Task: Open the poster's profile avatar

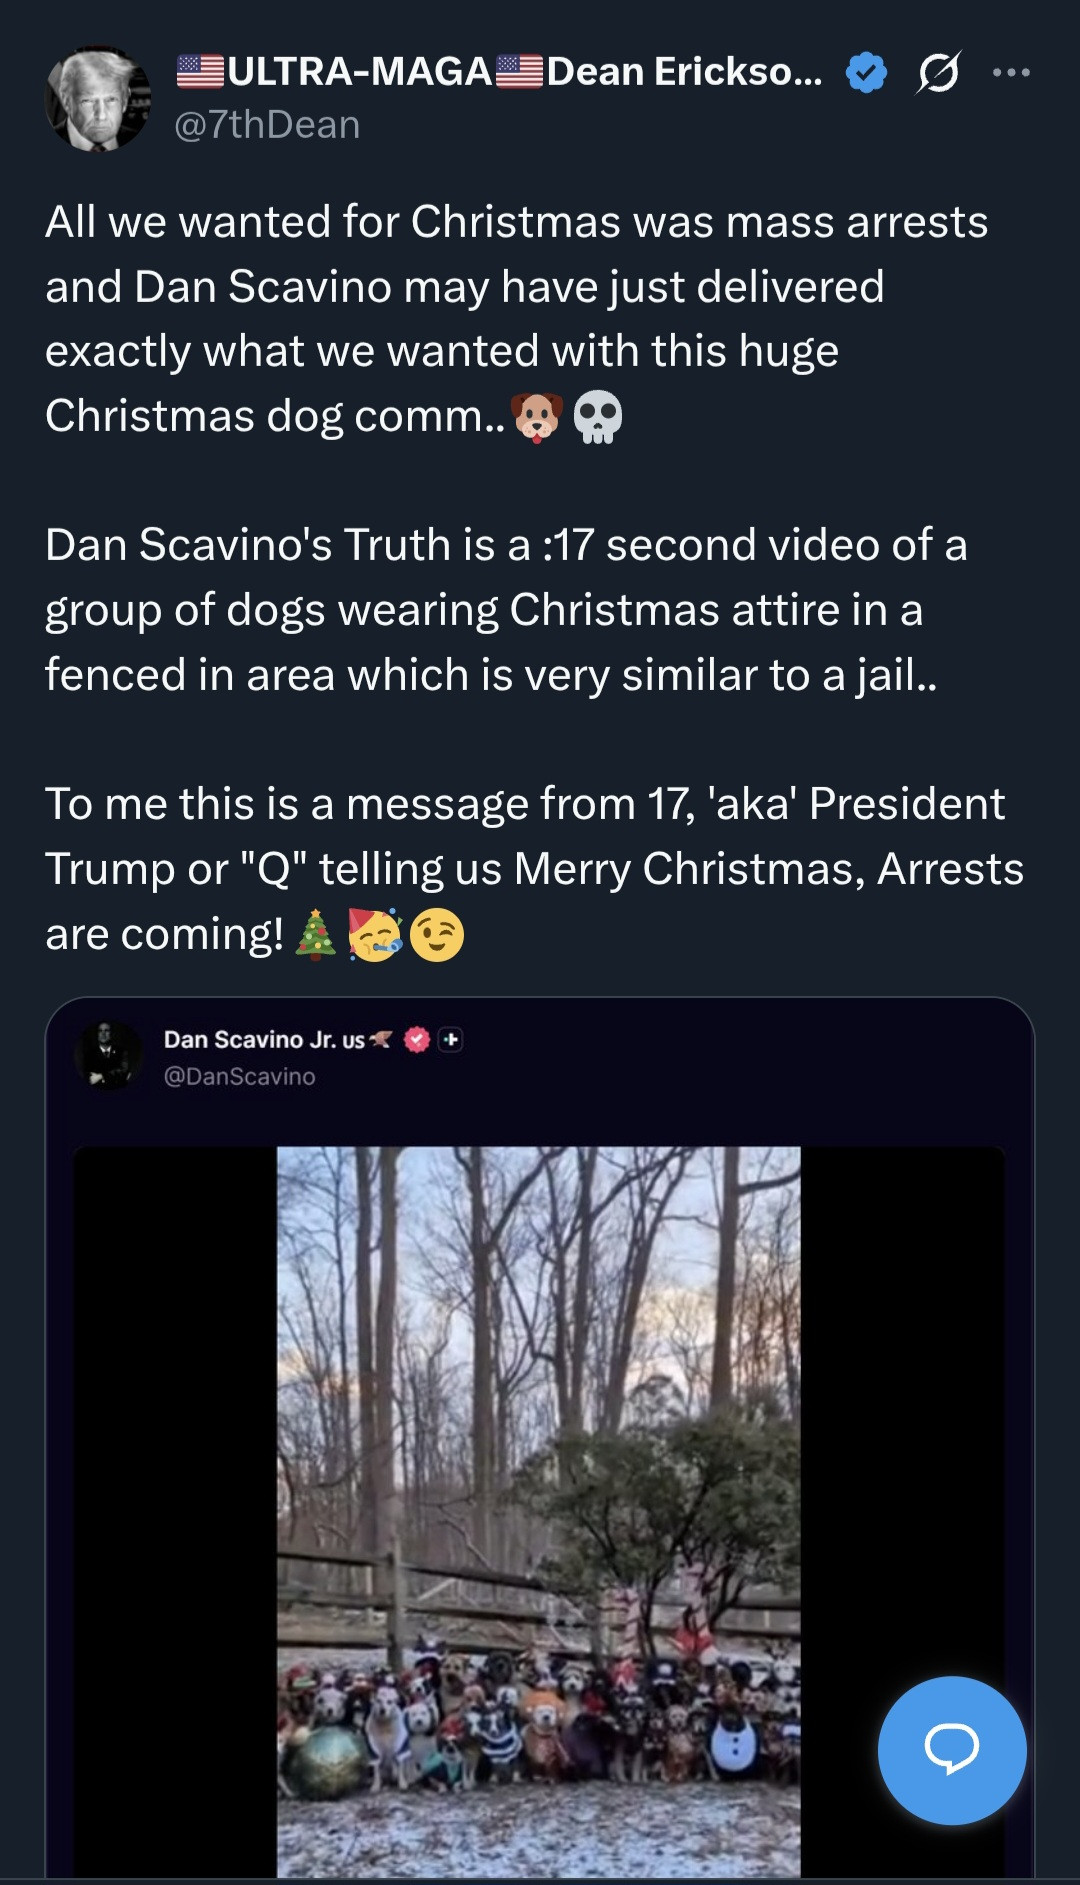Action: click(97, 99)
